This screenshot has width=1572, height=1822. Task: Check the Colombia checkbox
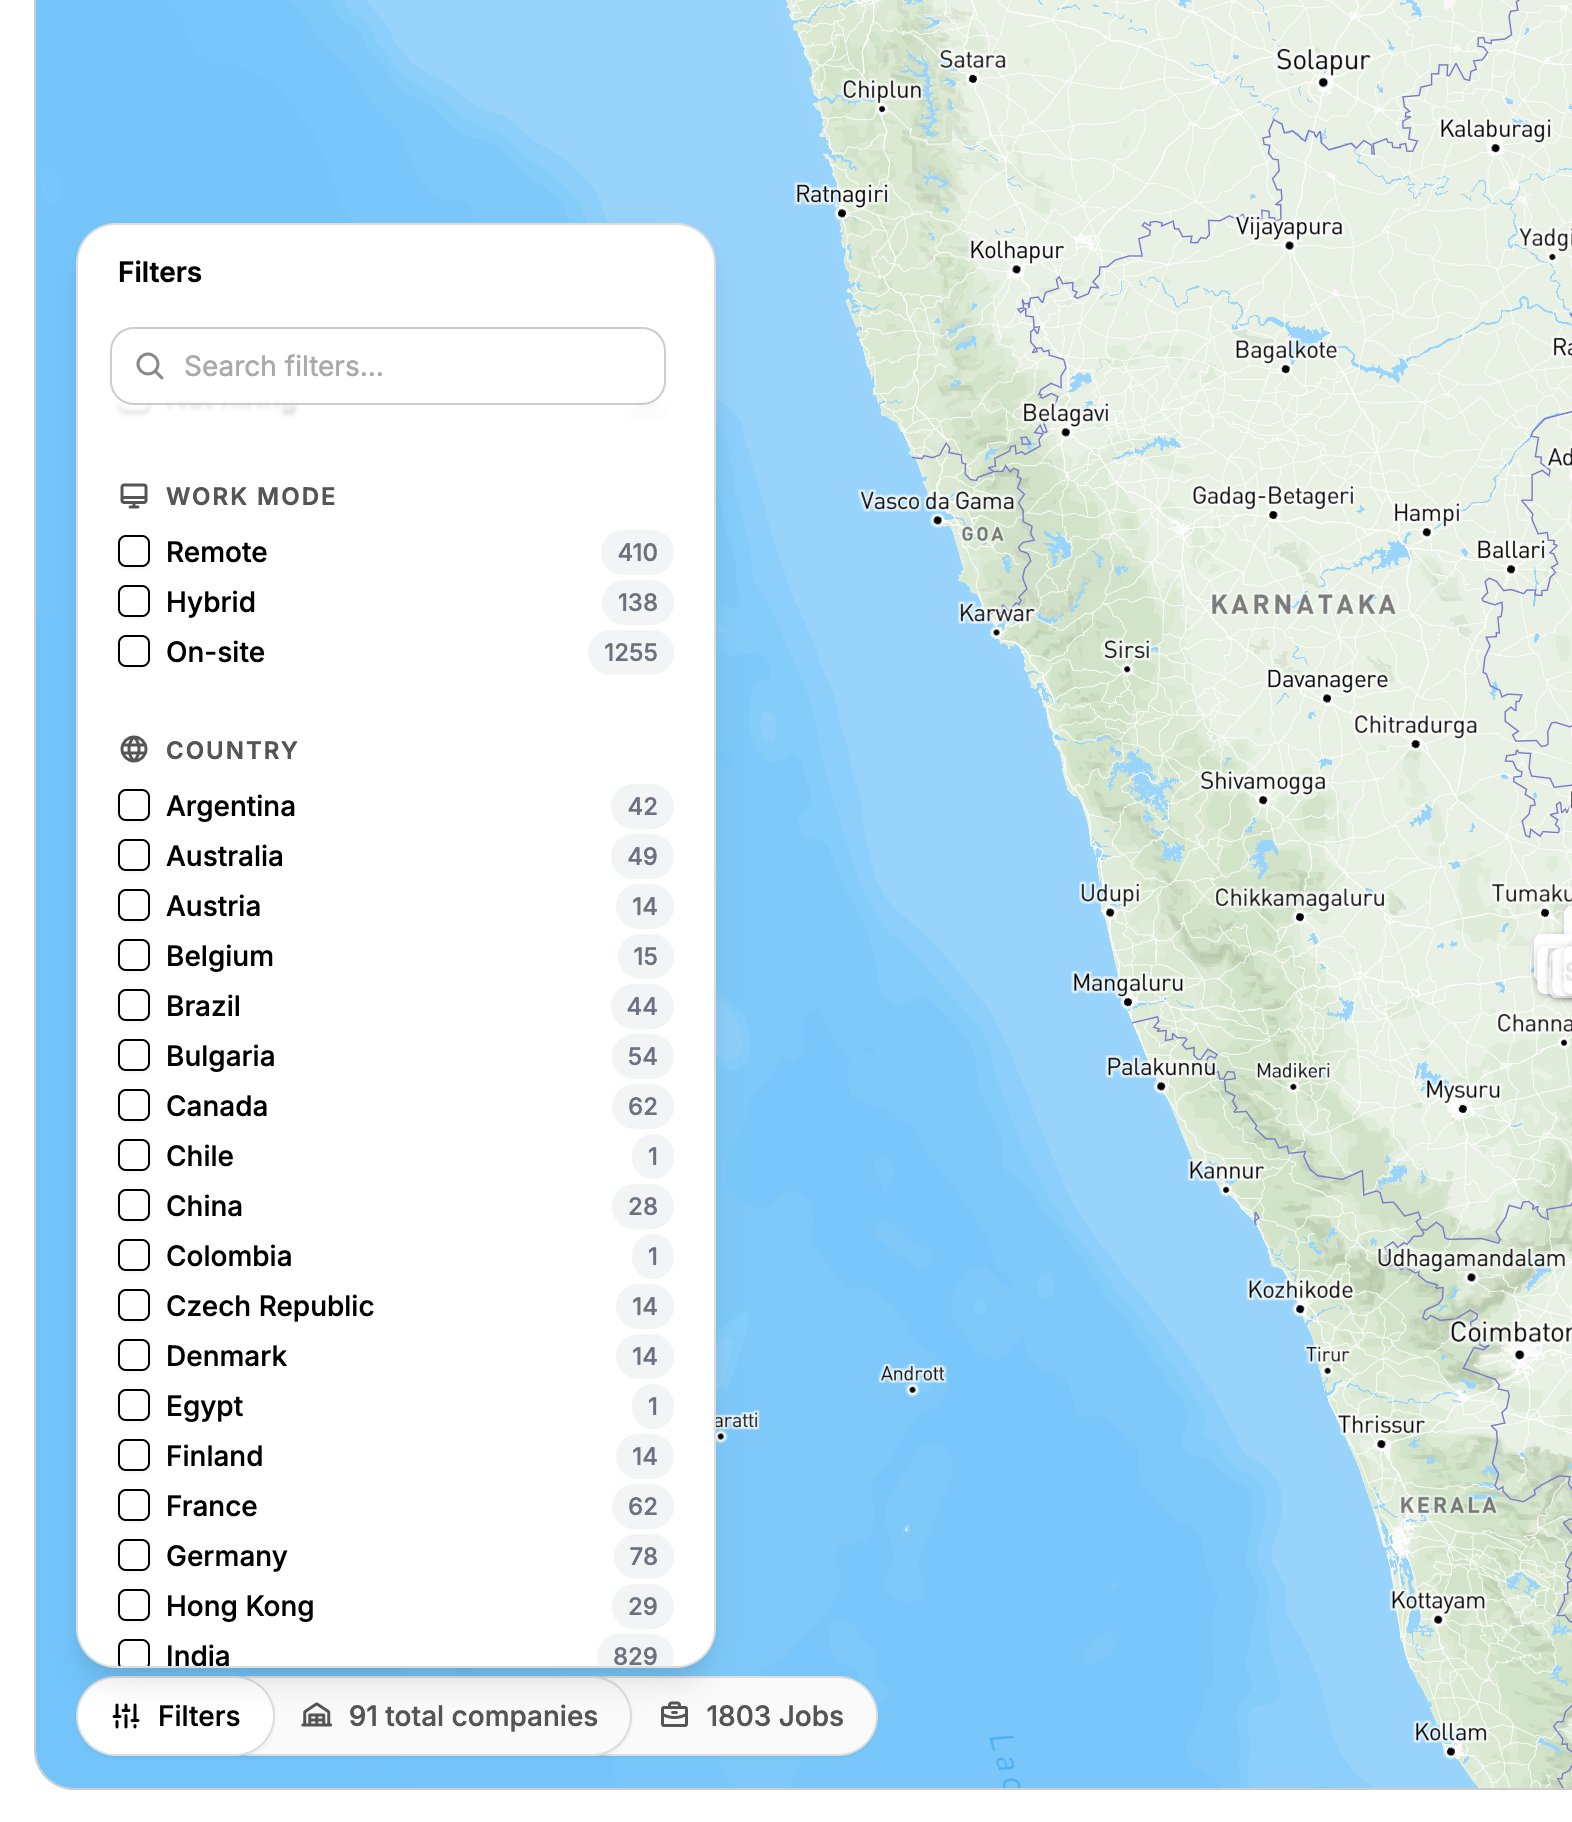point(134,1256)
